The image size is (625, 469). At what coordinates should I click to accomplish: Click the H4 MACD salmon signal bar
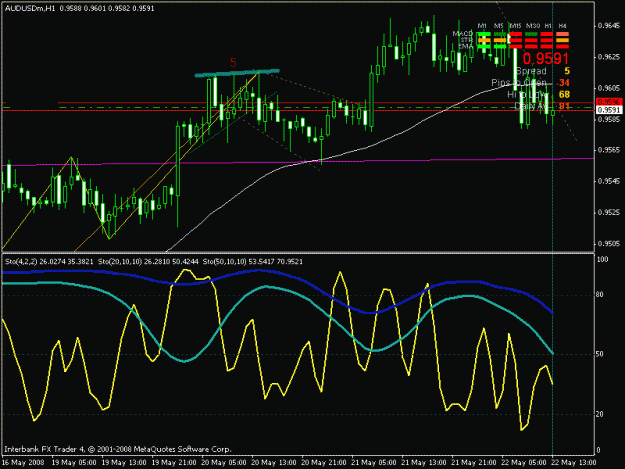click(562, 34)
